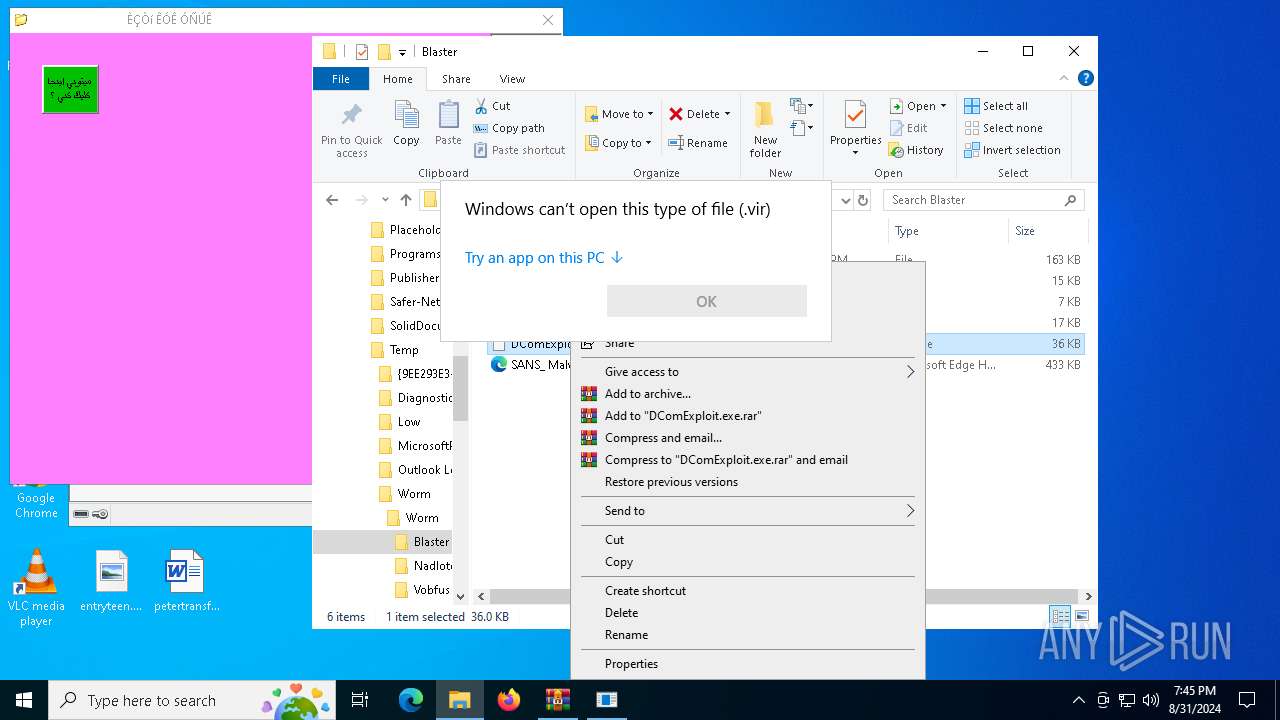Create a New folder from the ribbon
The image size is (1280, 720).
pos(765,129)
